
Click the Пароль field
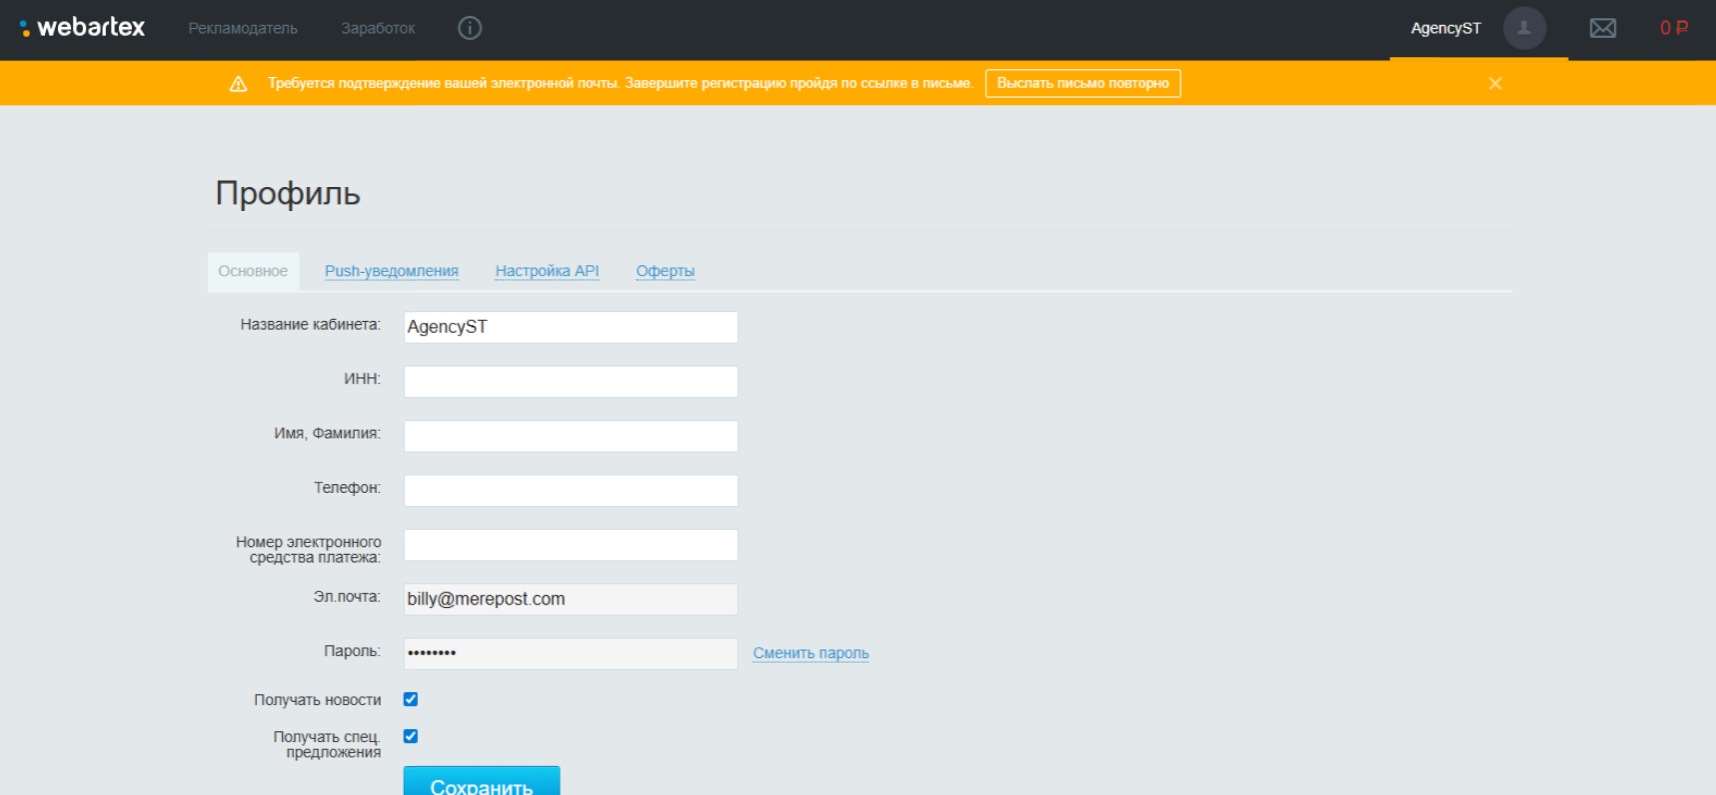coord(571,654)
